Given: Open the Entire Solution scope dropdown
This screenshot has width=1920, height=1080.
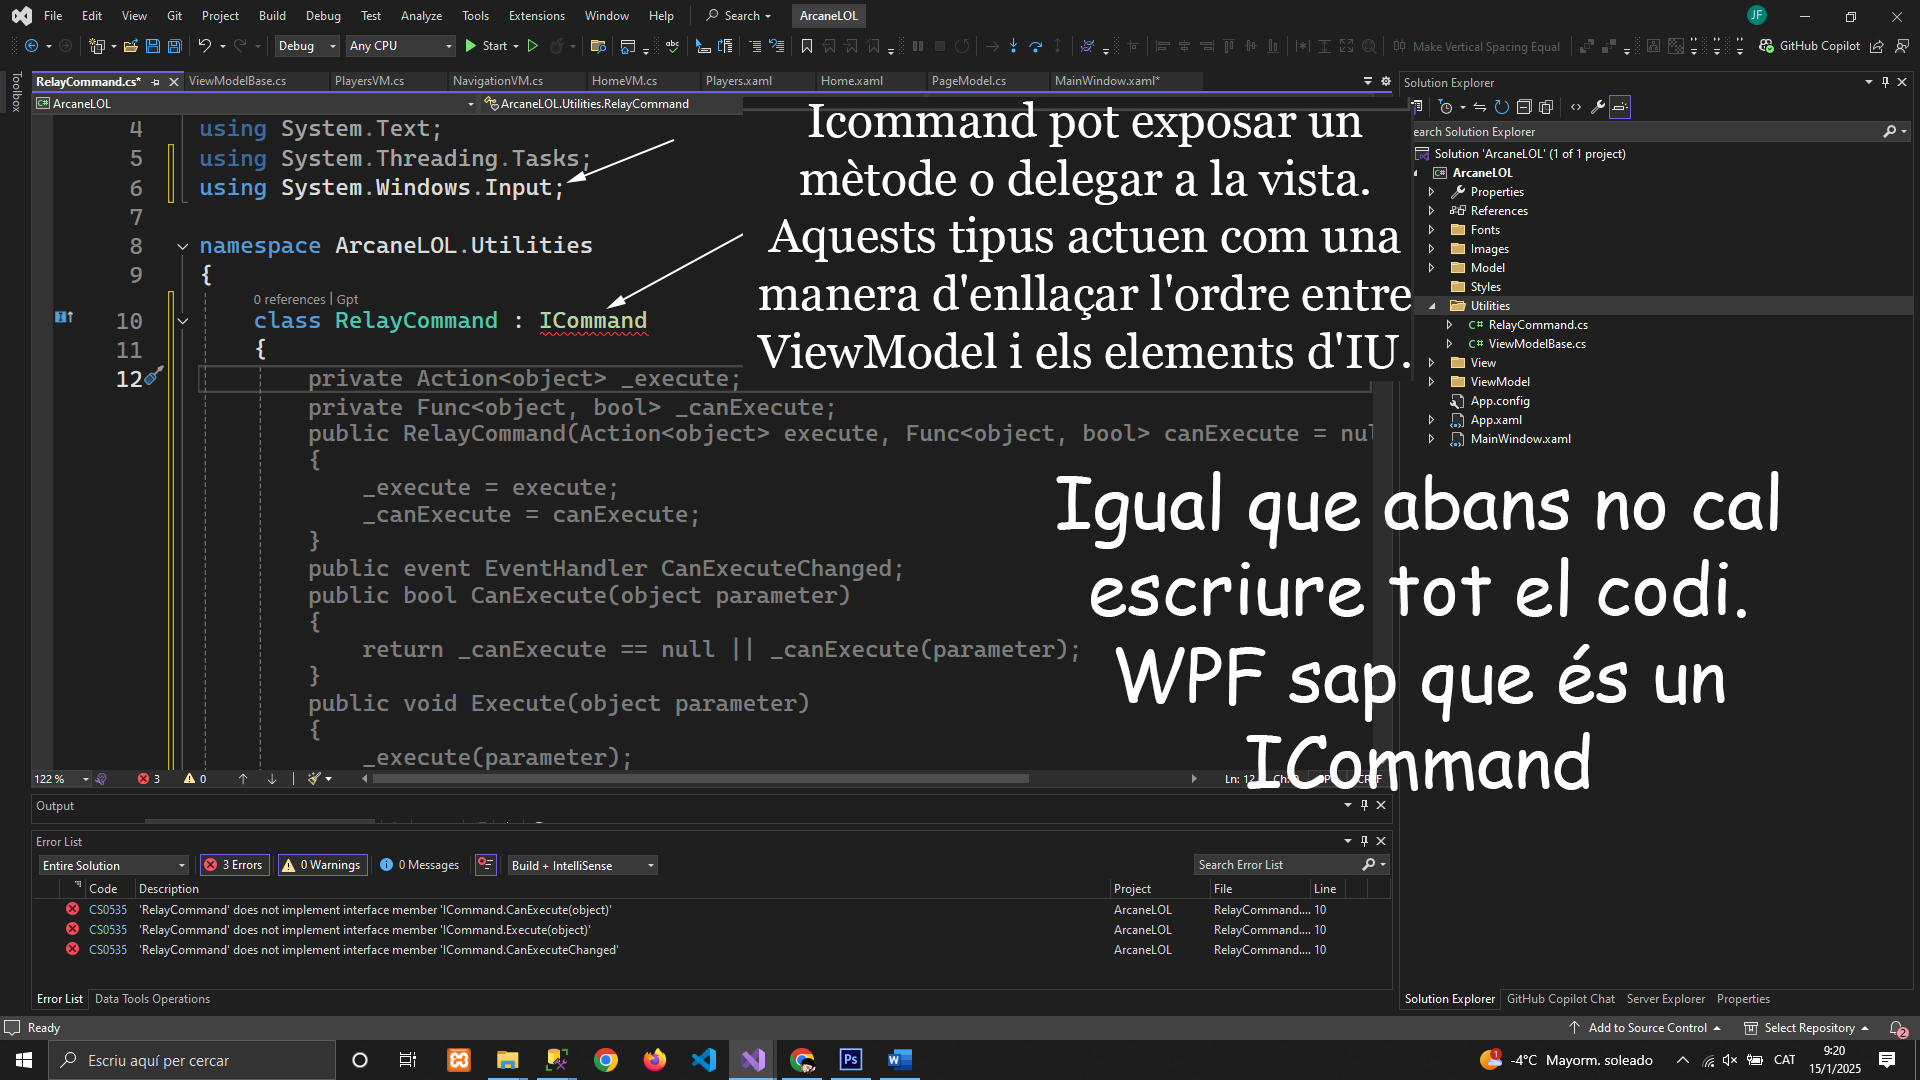Looking at the screenshot, I should coord(113,865).
